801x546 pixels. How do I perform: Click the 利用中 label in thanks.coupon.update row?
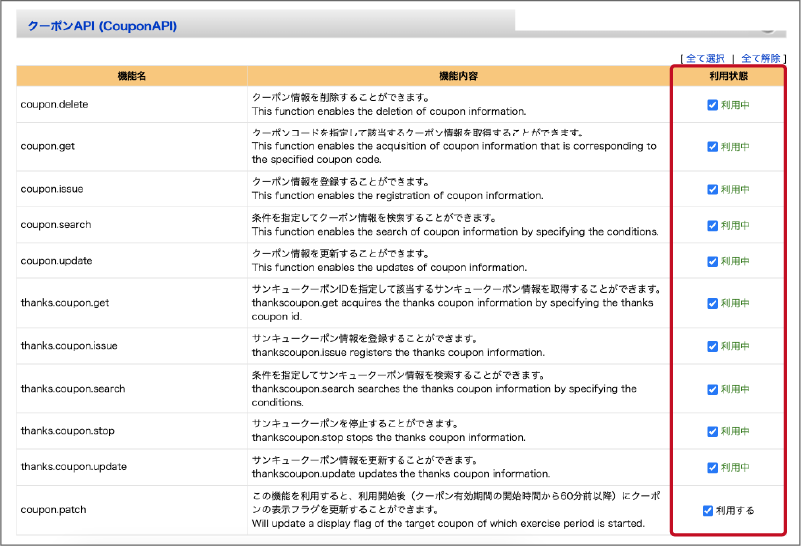735,467
